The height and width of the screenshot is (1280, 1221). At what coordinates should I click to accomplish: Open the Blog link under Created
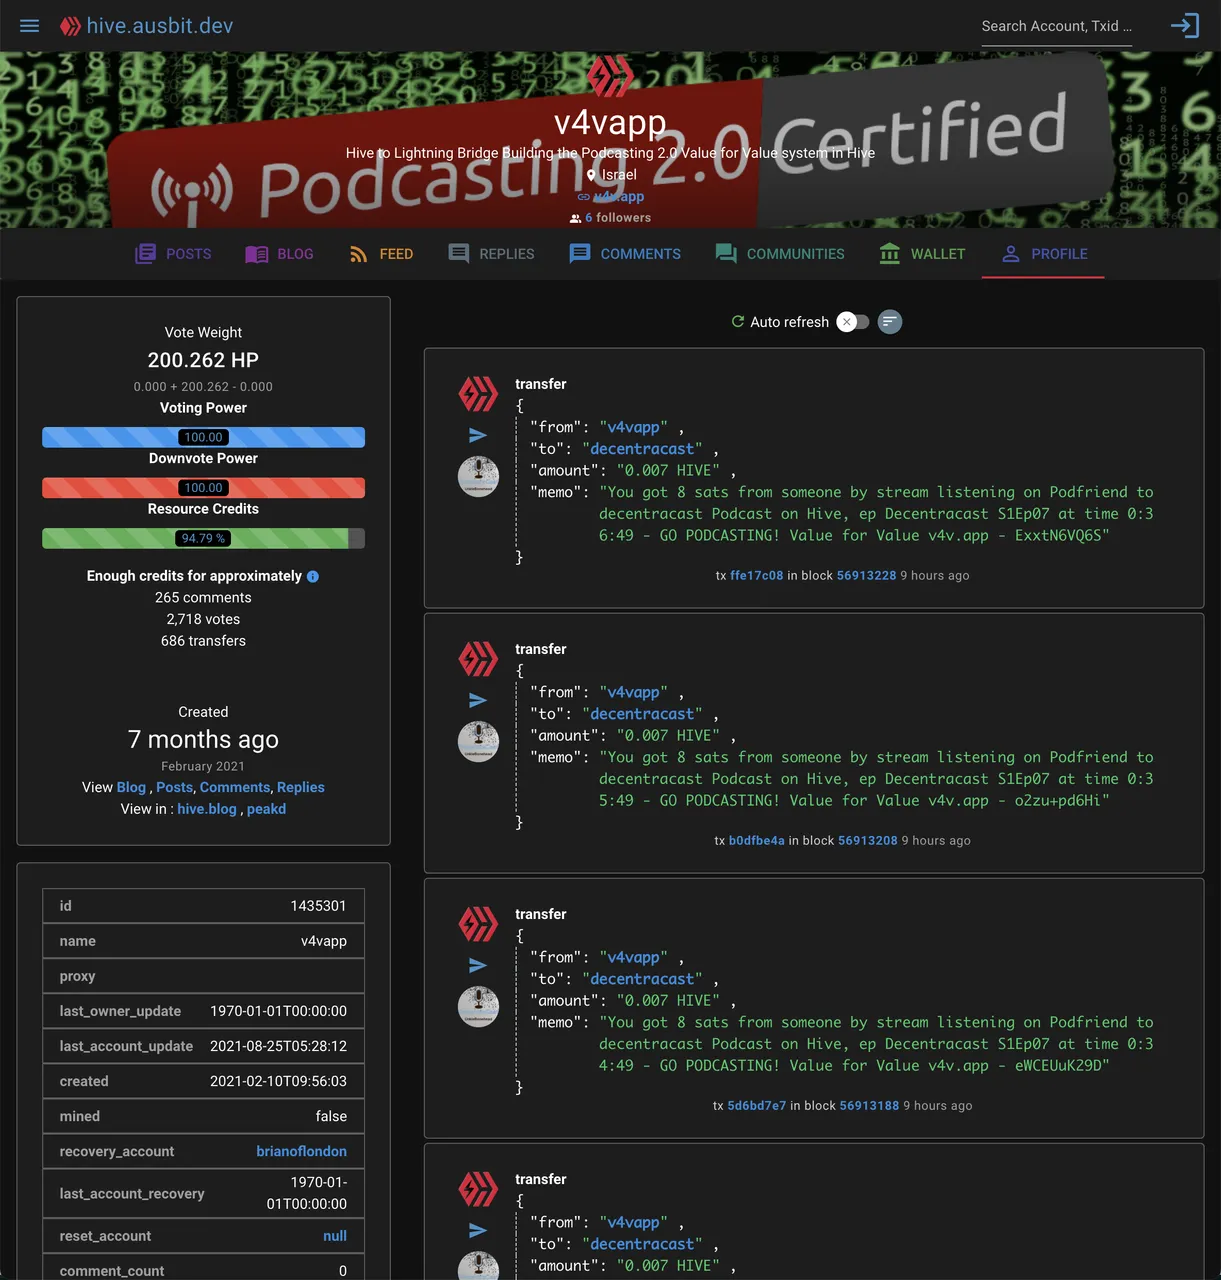[131, 787]
